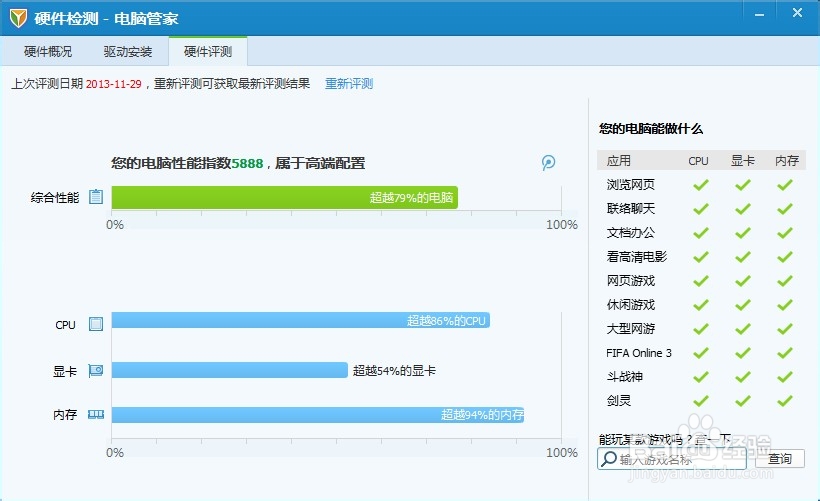Click the 看高清电影 row label

click(x=637, y=257)
